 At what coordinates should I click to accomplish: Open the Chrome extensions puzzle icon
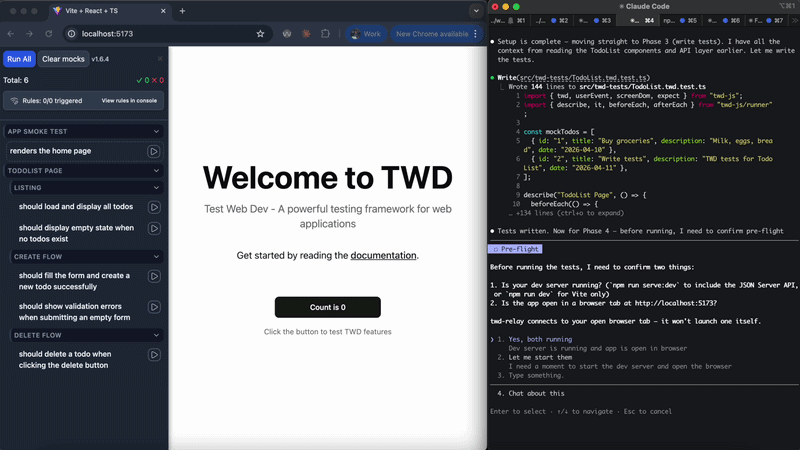(x=325, y=34)
